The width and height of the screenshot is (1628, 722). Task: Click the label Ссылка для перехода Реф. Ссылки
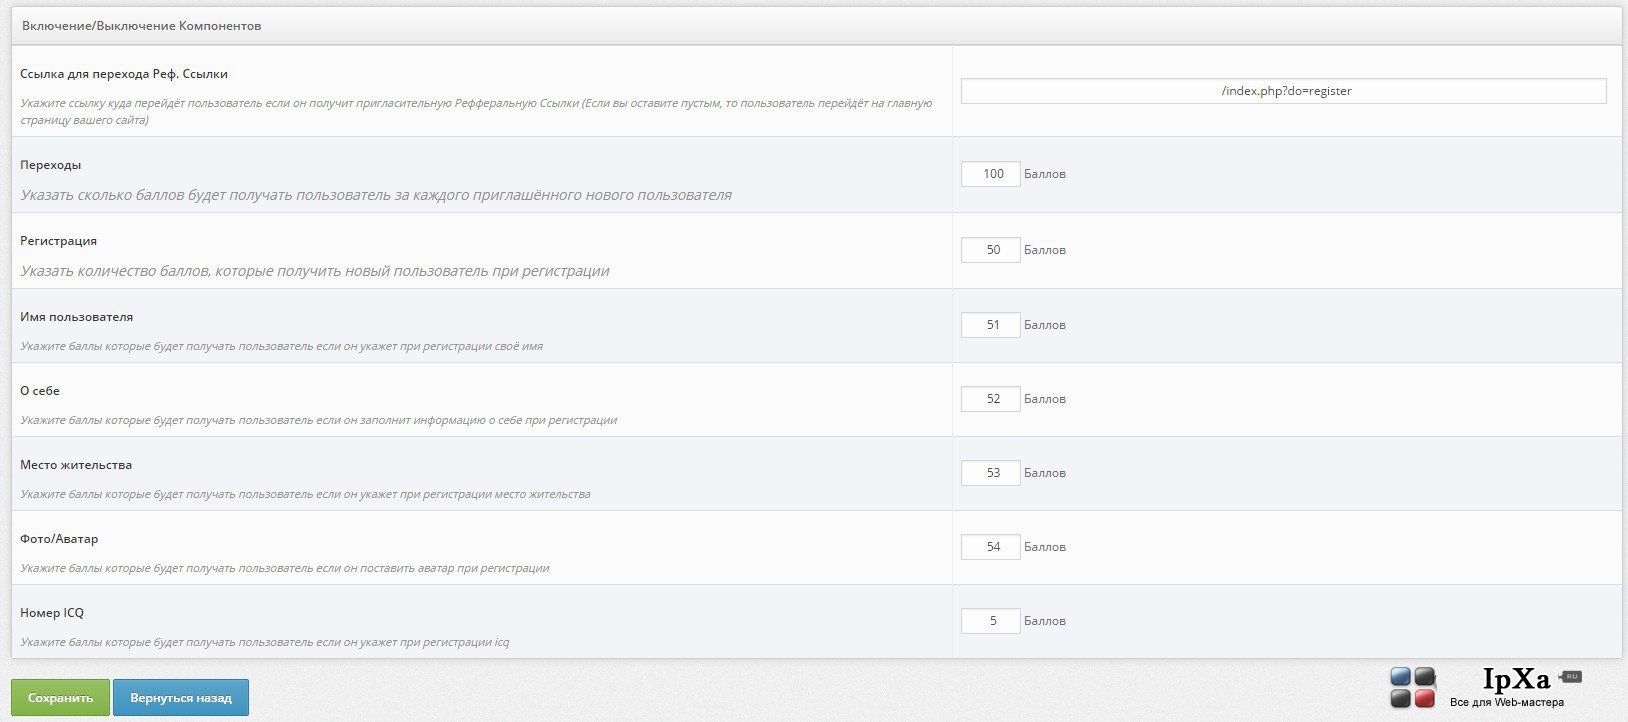[x=124, y=74]
